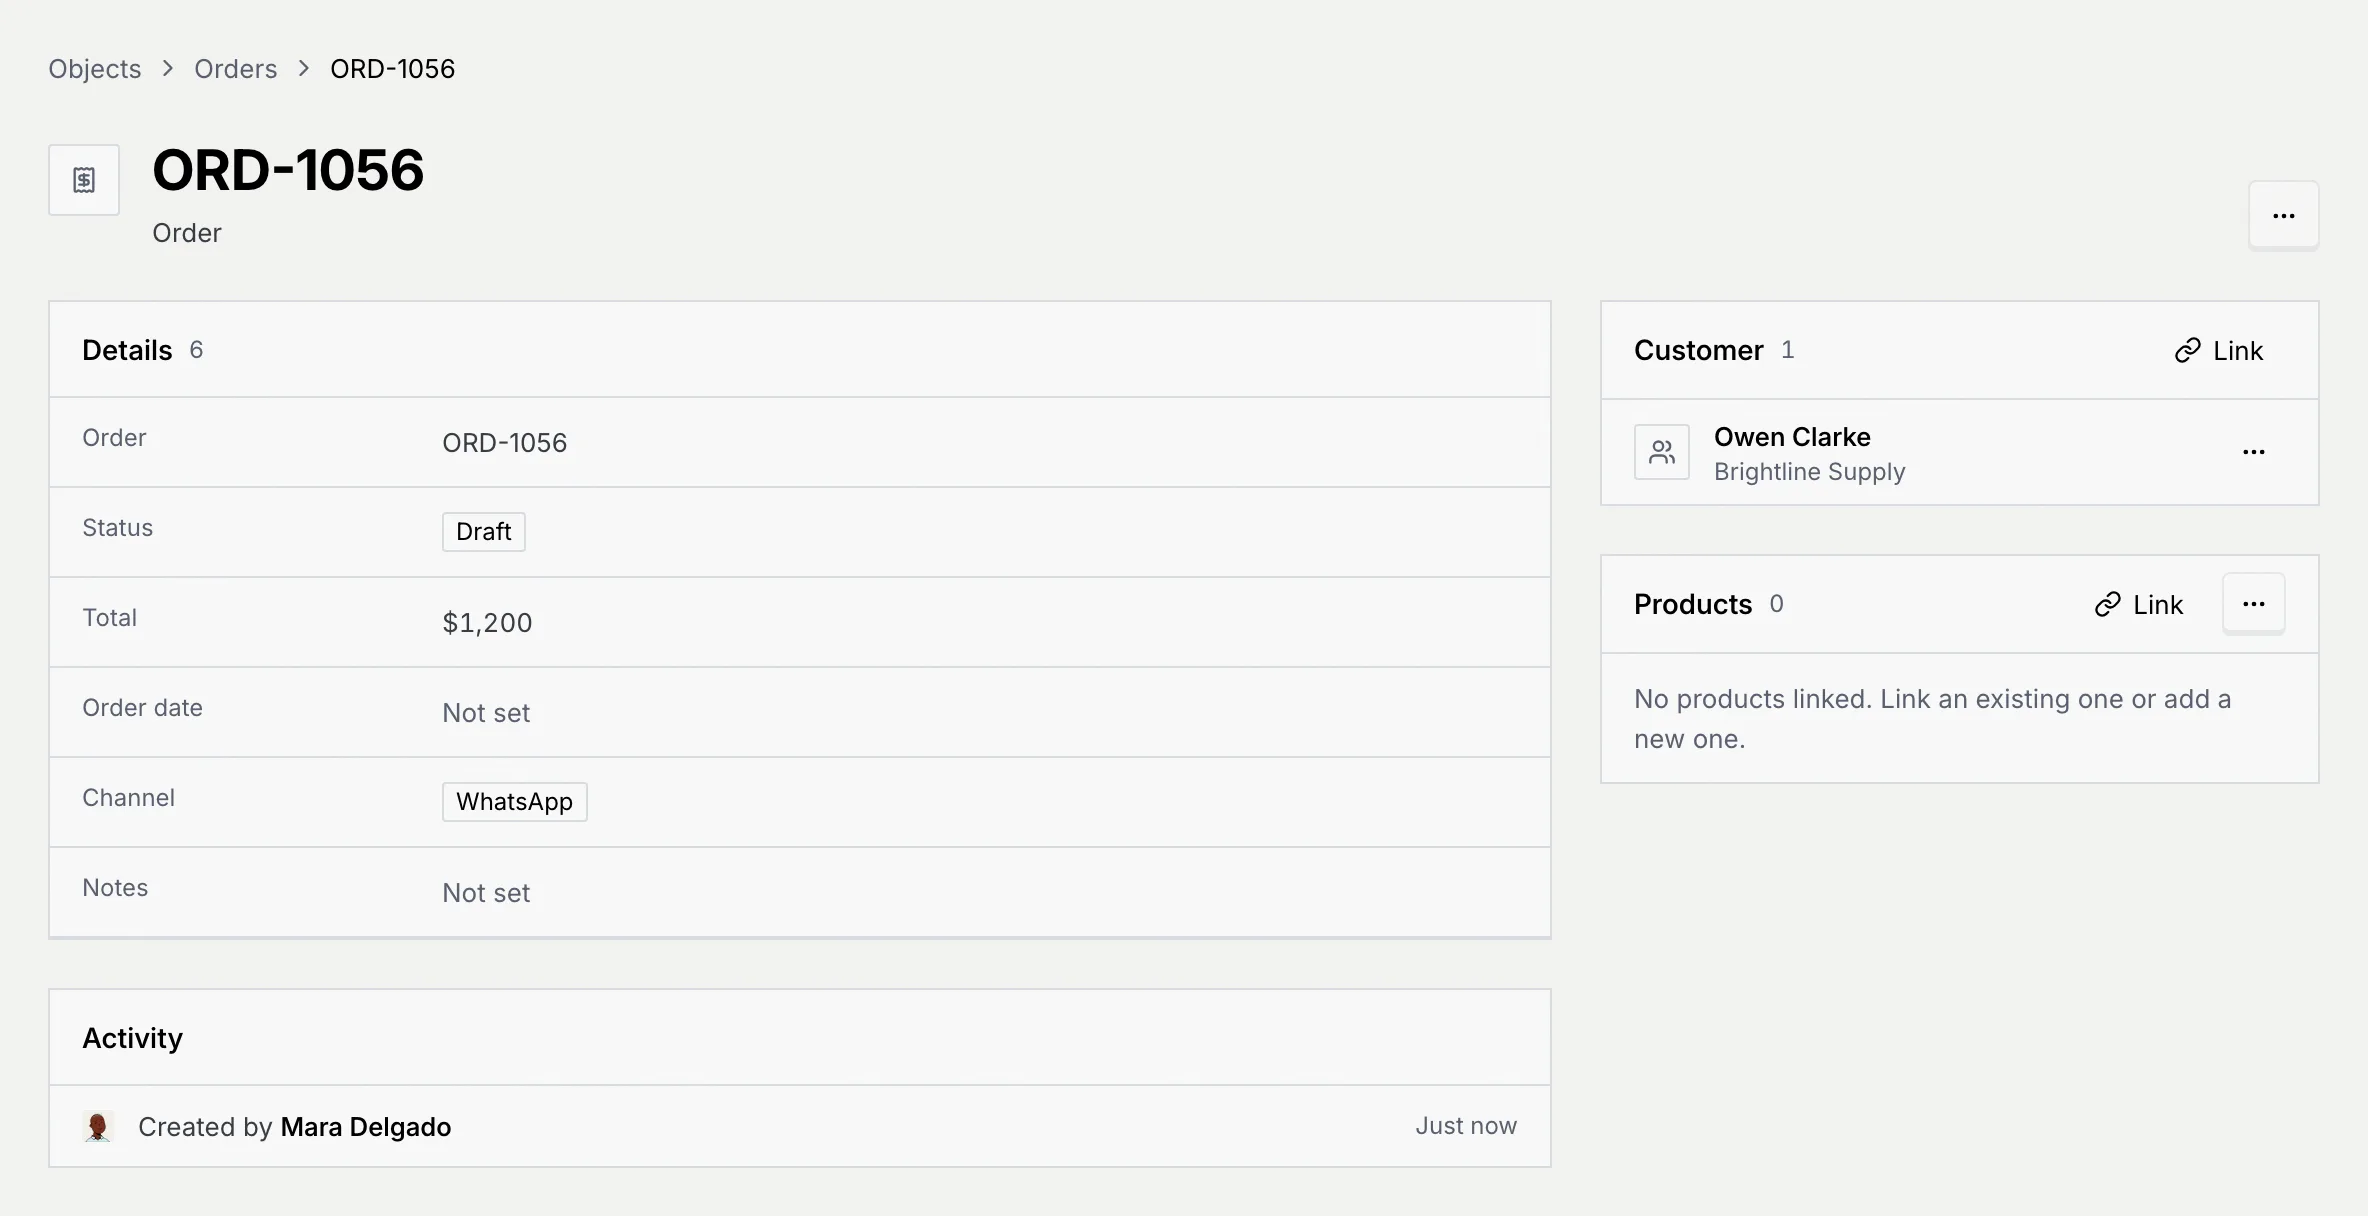Open the WhatsApp channel selector
2368x1216 pixels.
tap(515, 802)
